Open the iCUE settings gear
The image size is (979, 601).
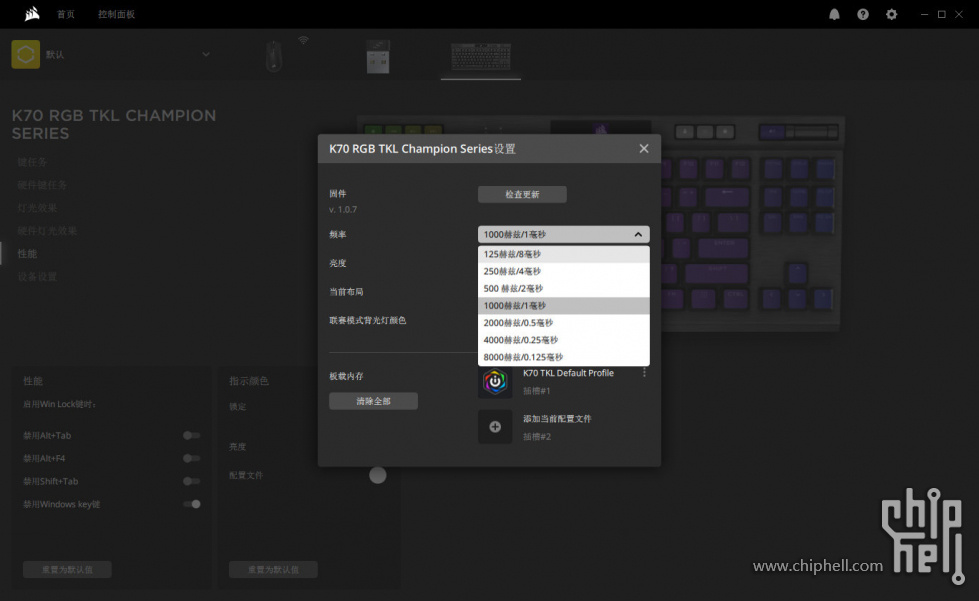(x=892, y=14)
